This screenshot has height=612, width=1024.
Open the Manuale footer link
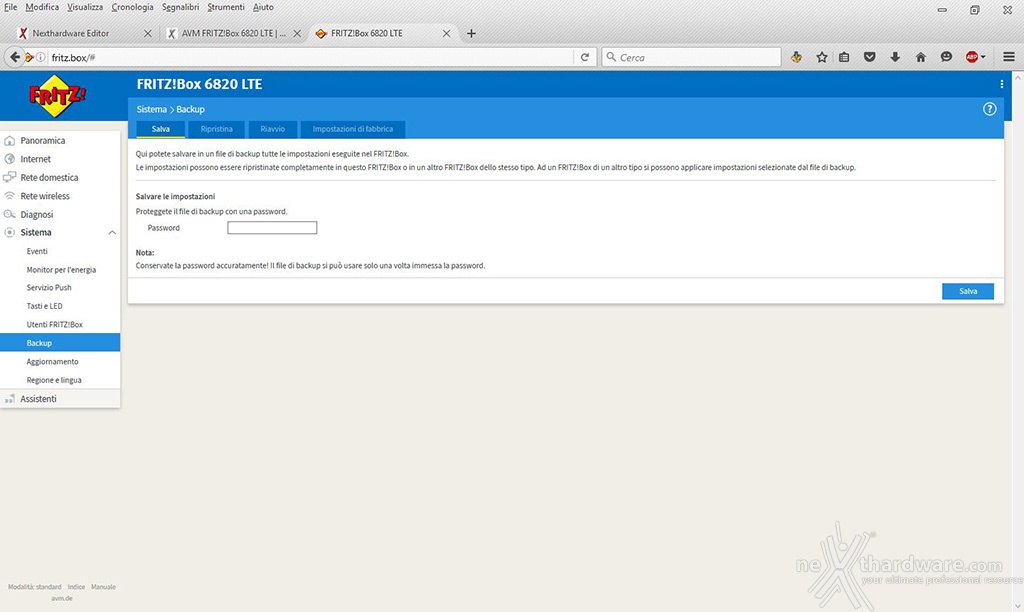(x=103, y=587)
